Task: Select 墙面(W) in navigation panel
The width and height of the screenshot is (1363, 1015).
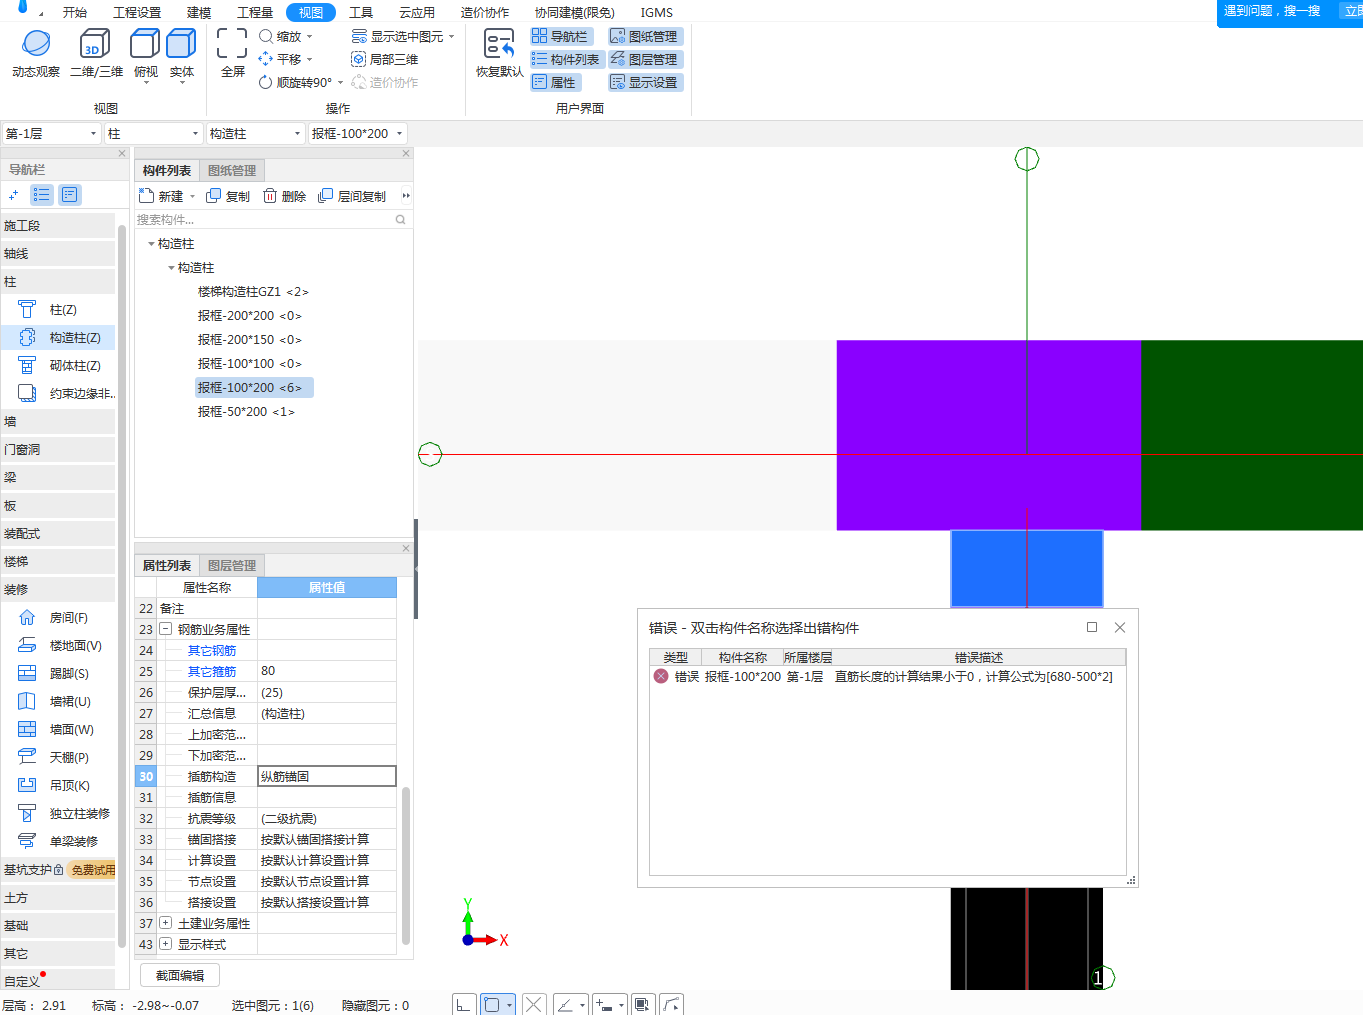Action: coord(58,730)
